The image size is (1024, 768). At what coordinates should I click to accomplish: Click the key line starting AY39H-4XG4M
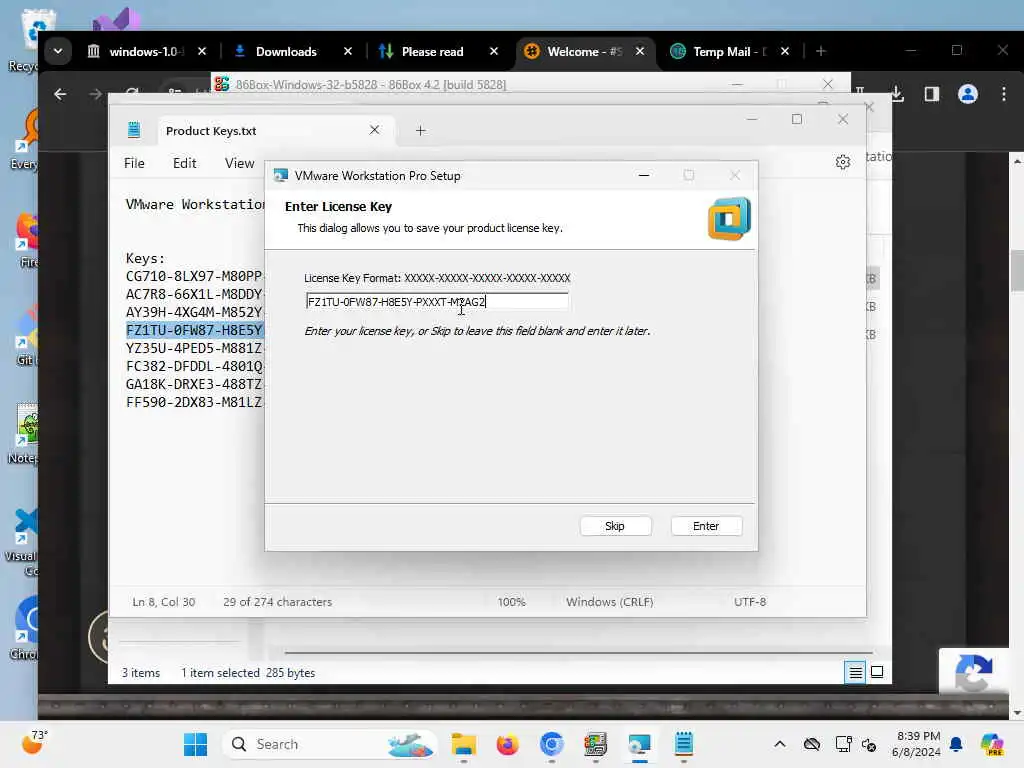[x=194, y=312]
